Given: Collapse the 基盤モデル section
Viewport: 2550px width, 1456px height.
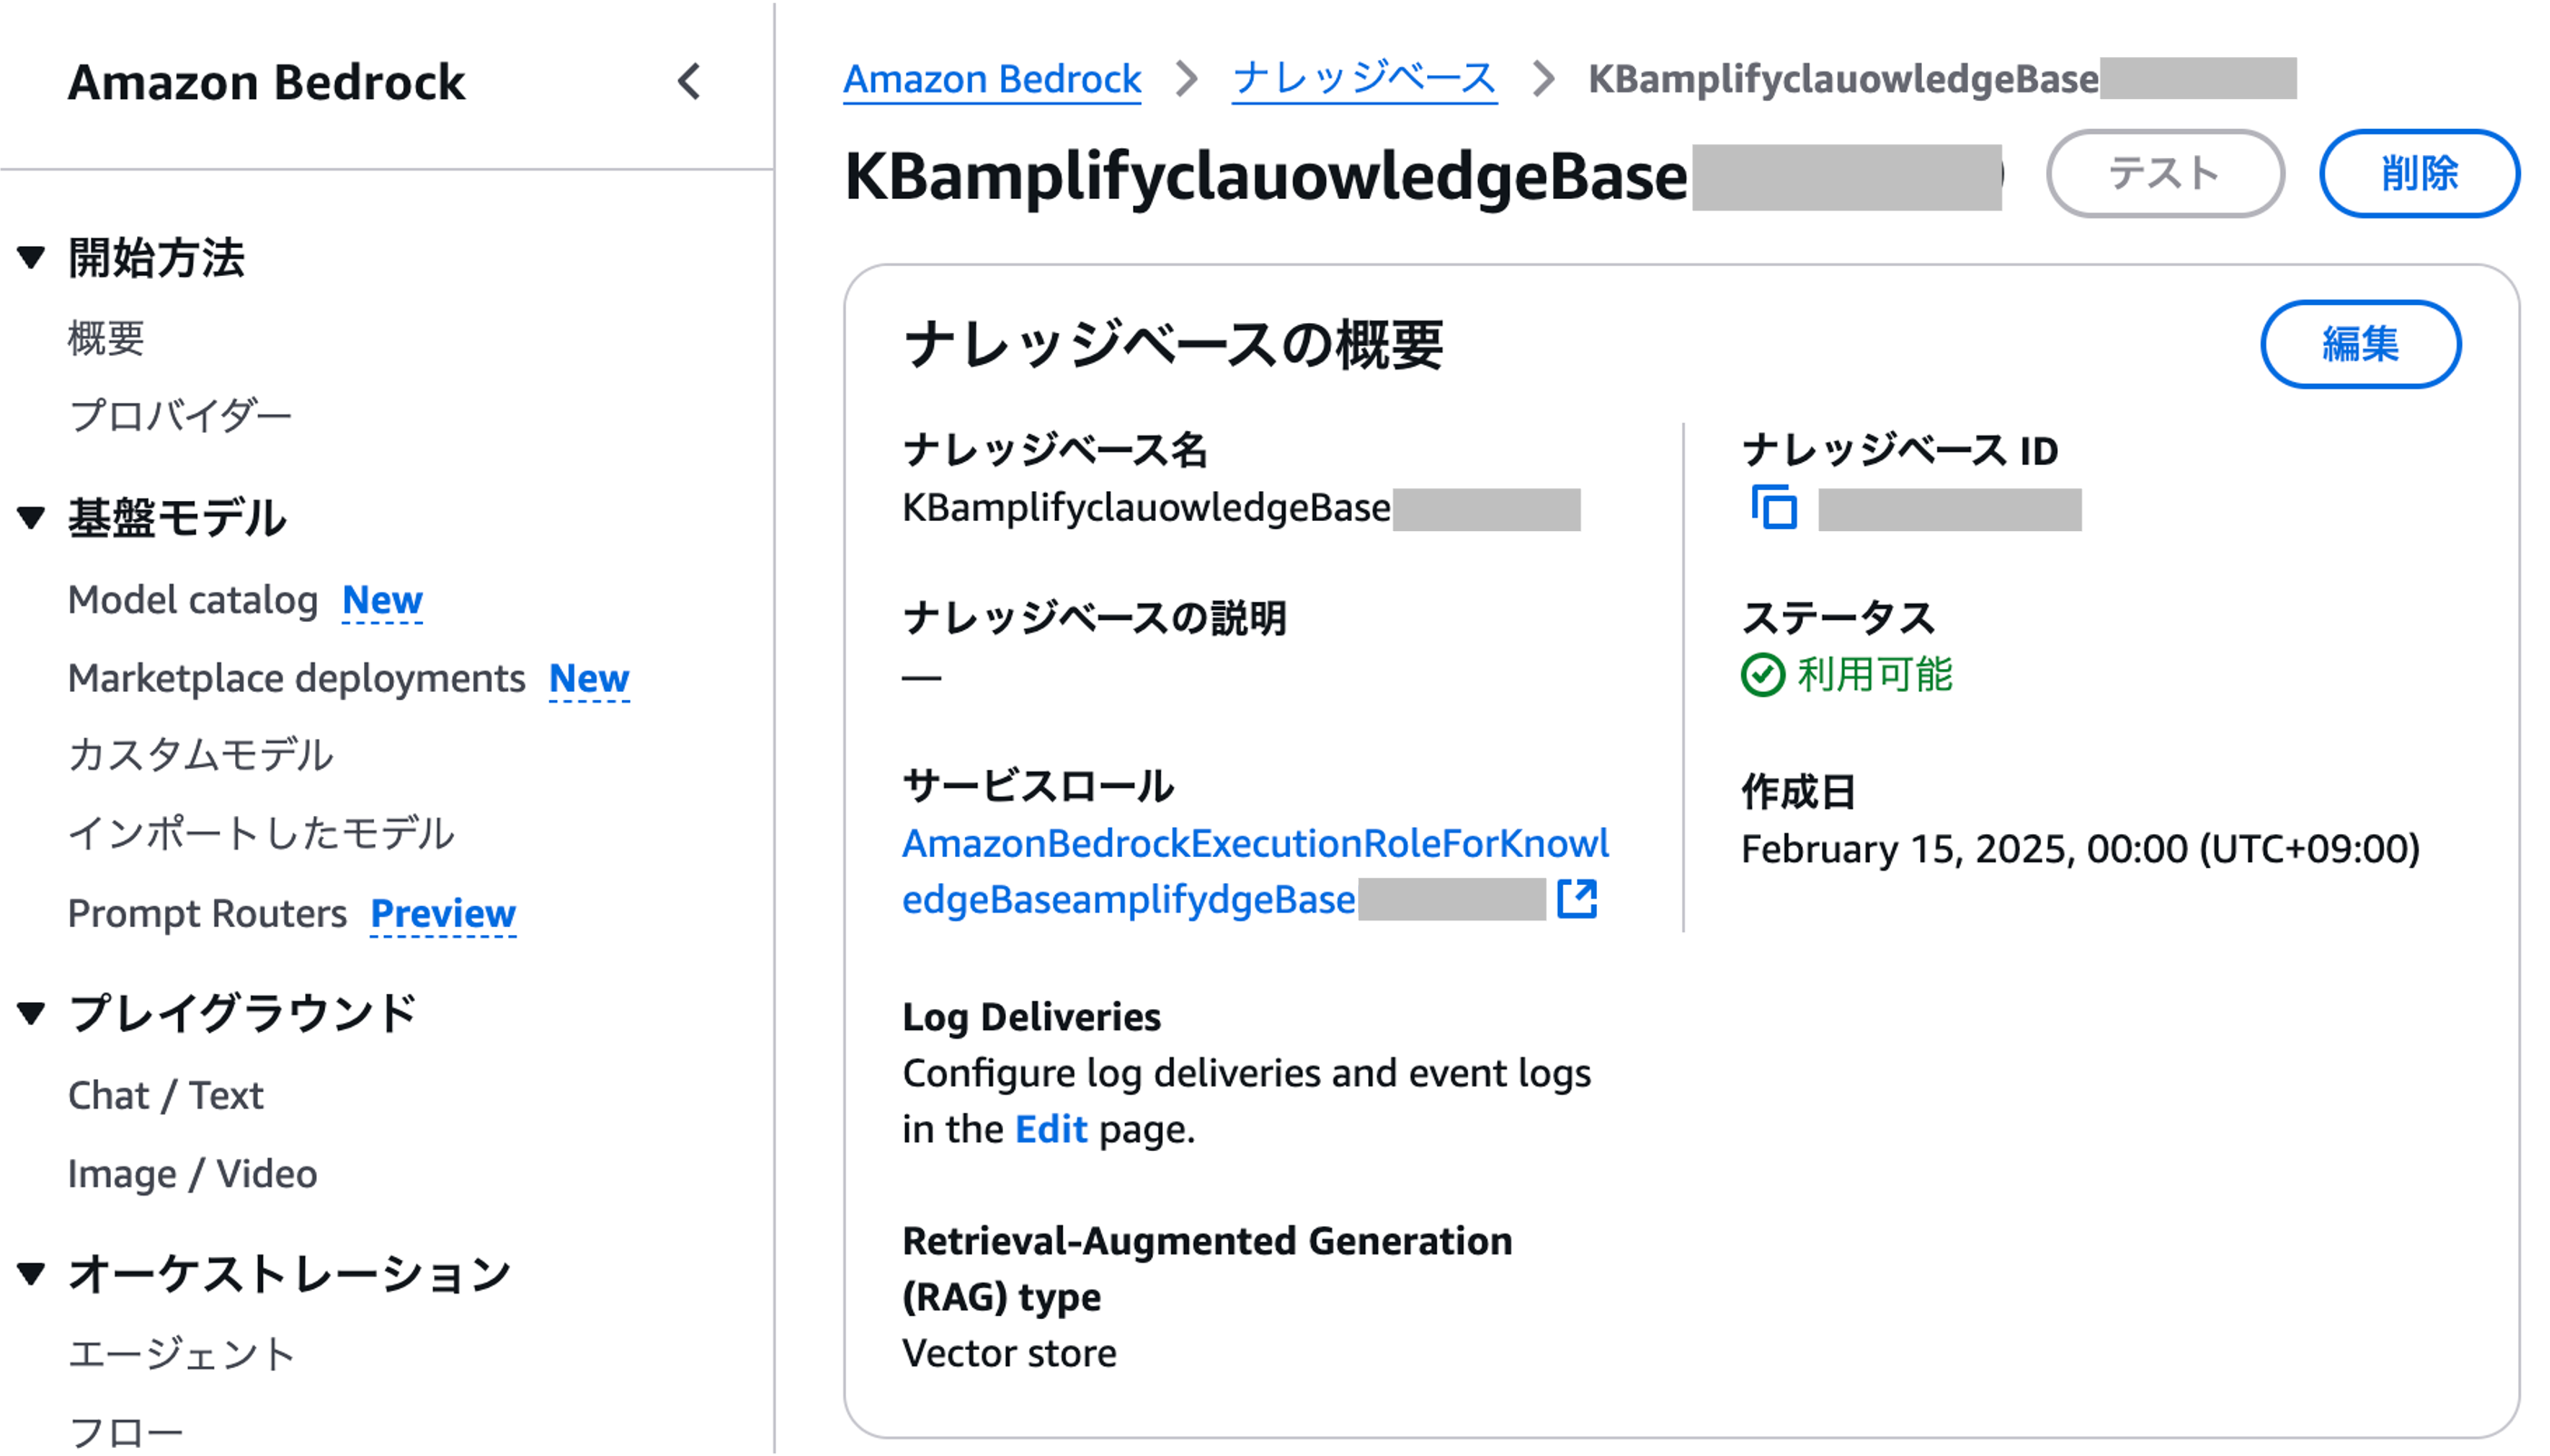Looking at the screenshot, I should pyautogui.click(x=31, y=517).
